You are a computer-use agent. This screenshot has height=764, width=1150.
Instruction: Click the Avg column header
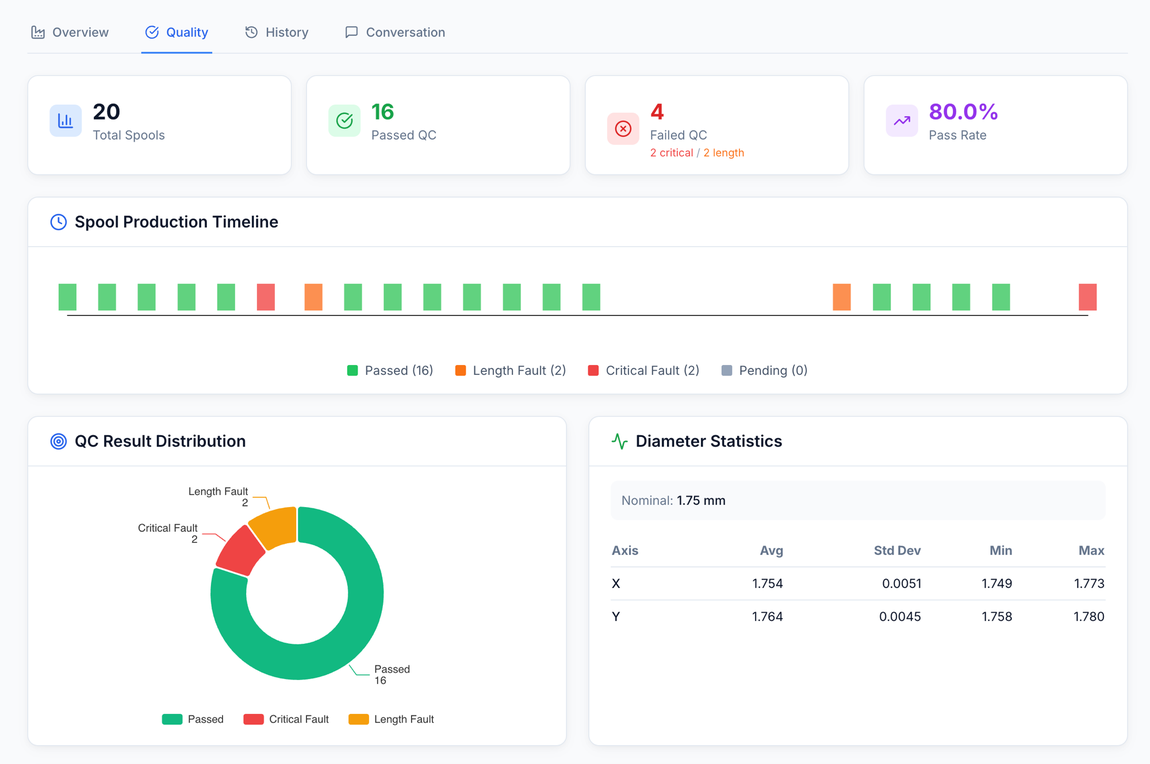pyautogui.click(x=772, y=551)
